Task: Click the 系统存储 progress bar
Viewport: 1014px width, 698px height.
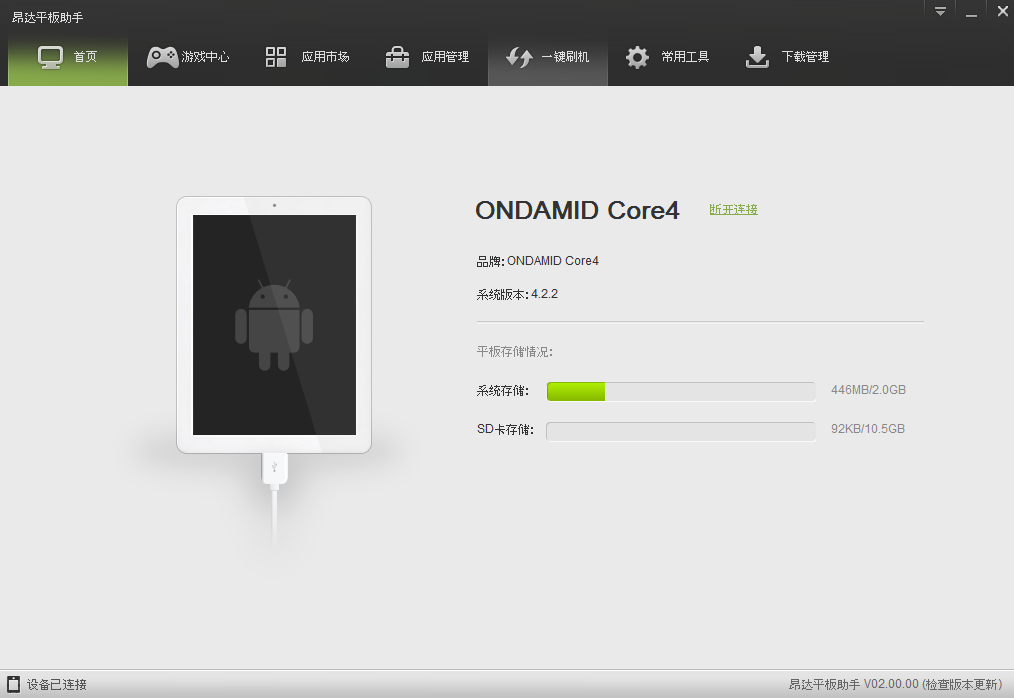Action: tap(681, 391)
